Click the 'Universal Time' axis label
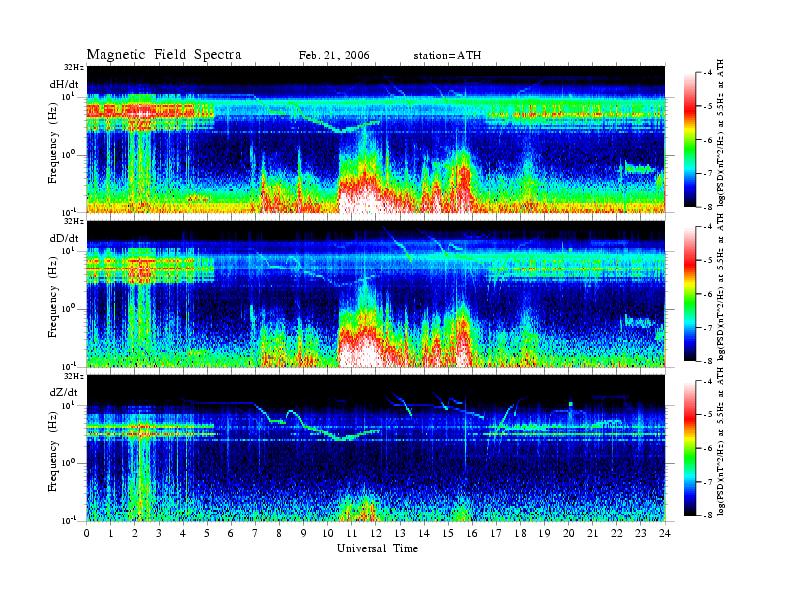The height and width of the screenshot is (612, 792). (x=377, y=548)
